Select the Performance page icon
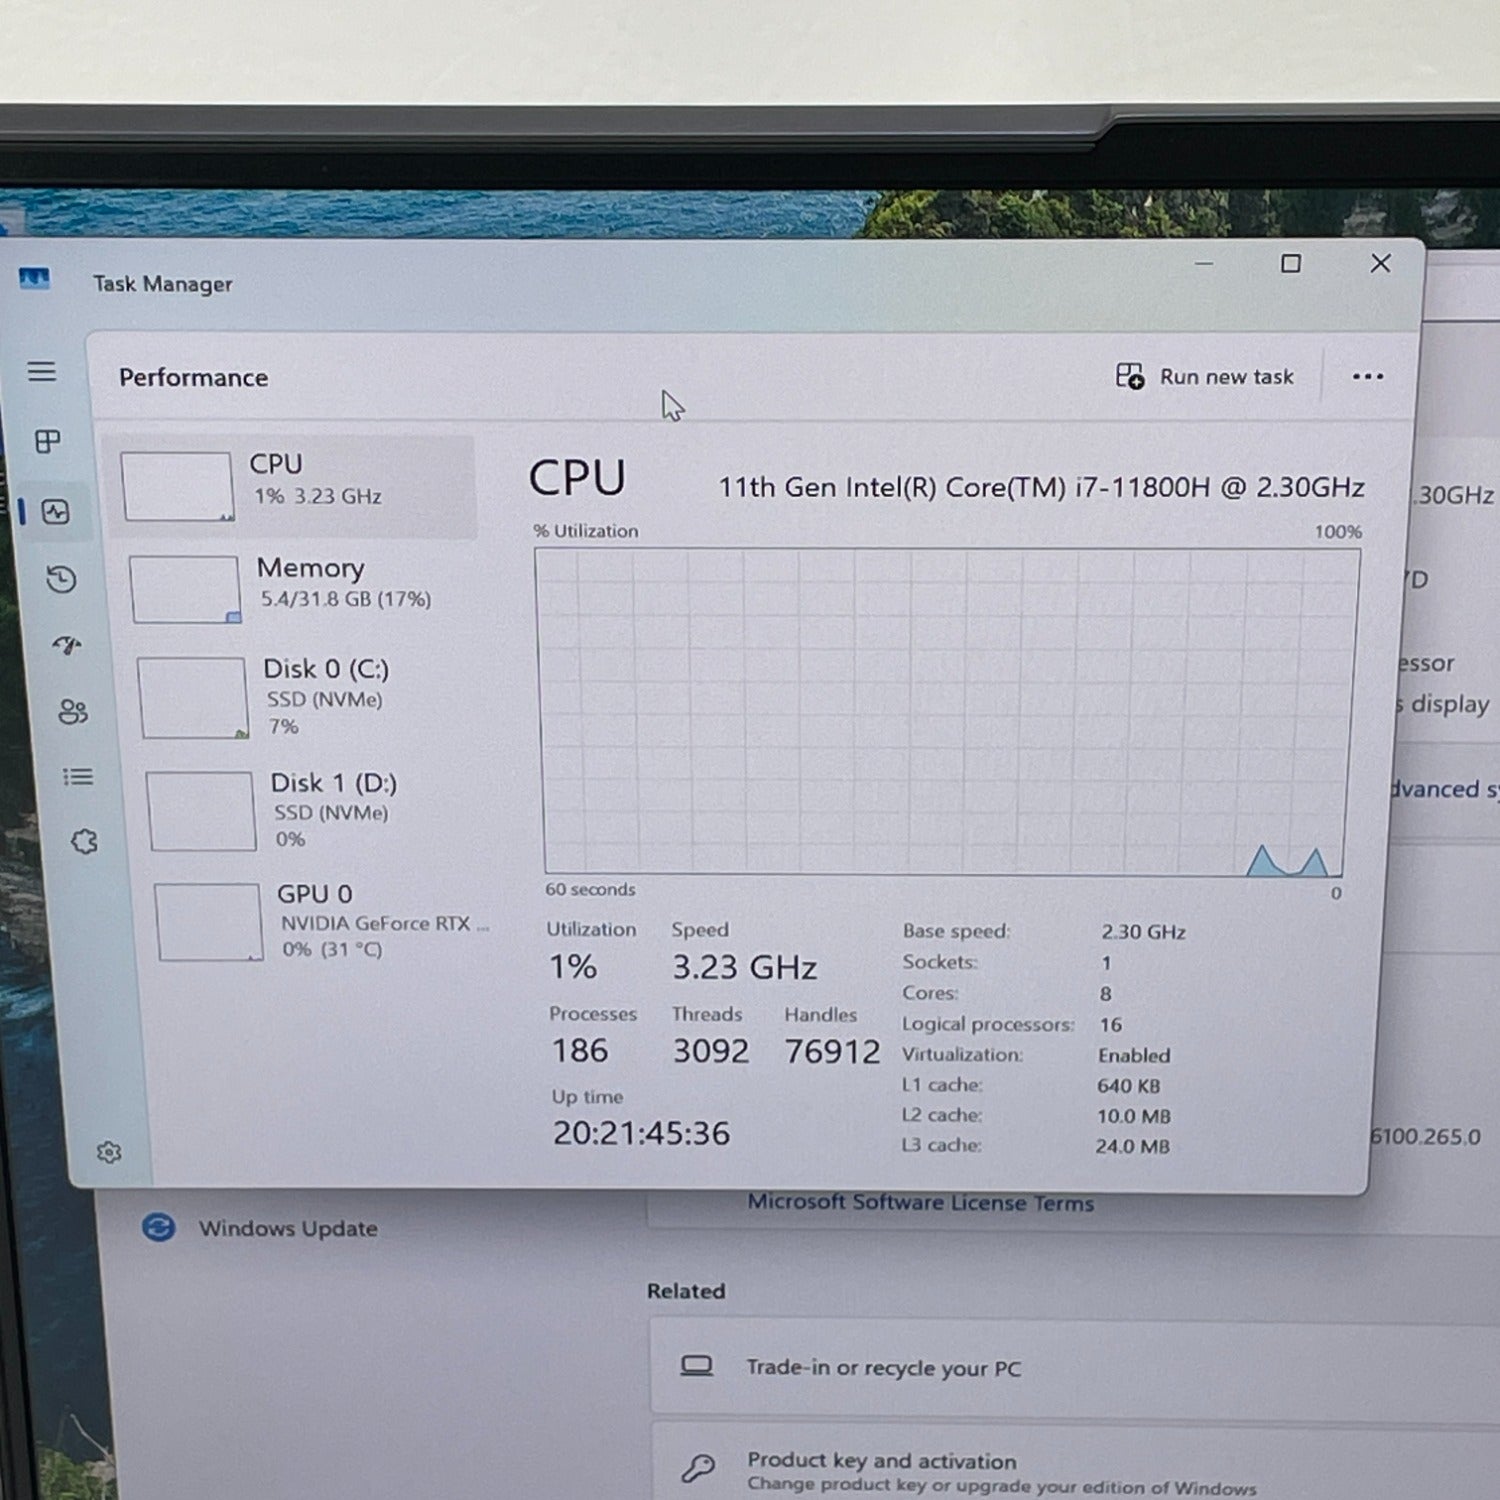The width and height of the screenshot is (1500, 1500). [x=56, y=512]
